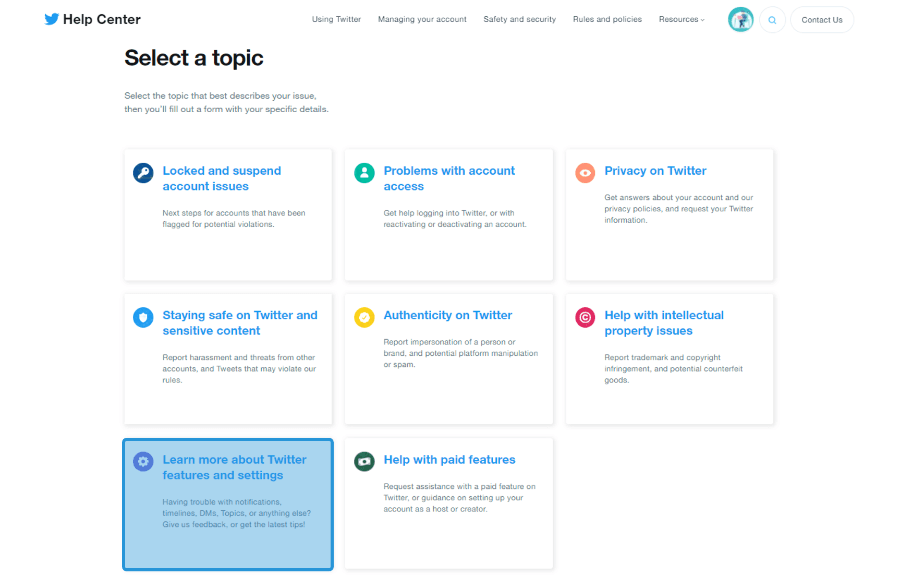Click the gear icon for features and settings

pyautogui.click(x=143, y=461)
